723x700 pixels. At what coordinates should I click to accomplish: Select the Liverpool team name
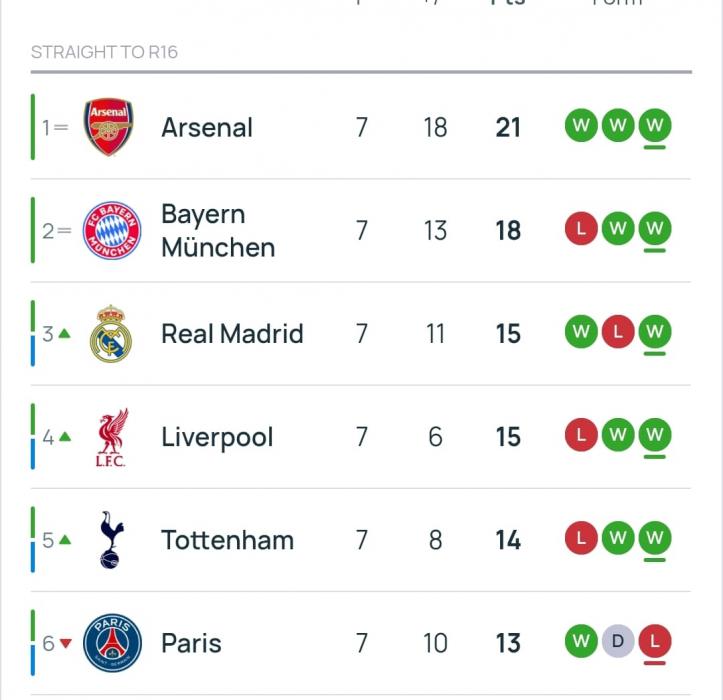pyautogui.click(x=217, y=437)
